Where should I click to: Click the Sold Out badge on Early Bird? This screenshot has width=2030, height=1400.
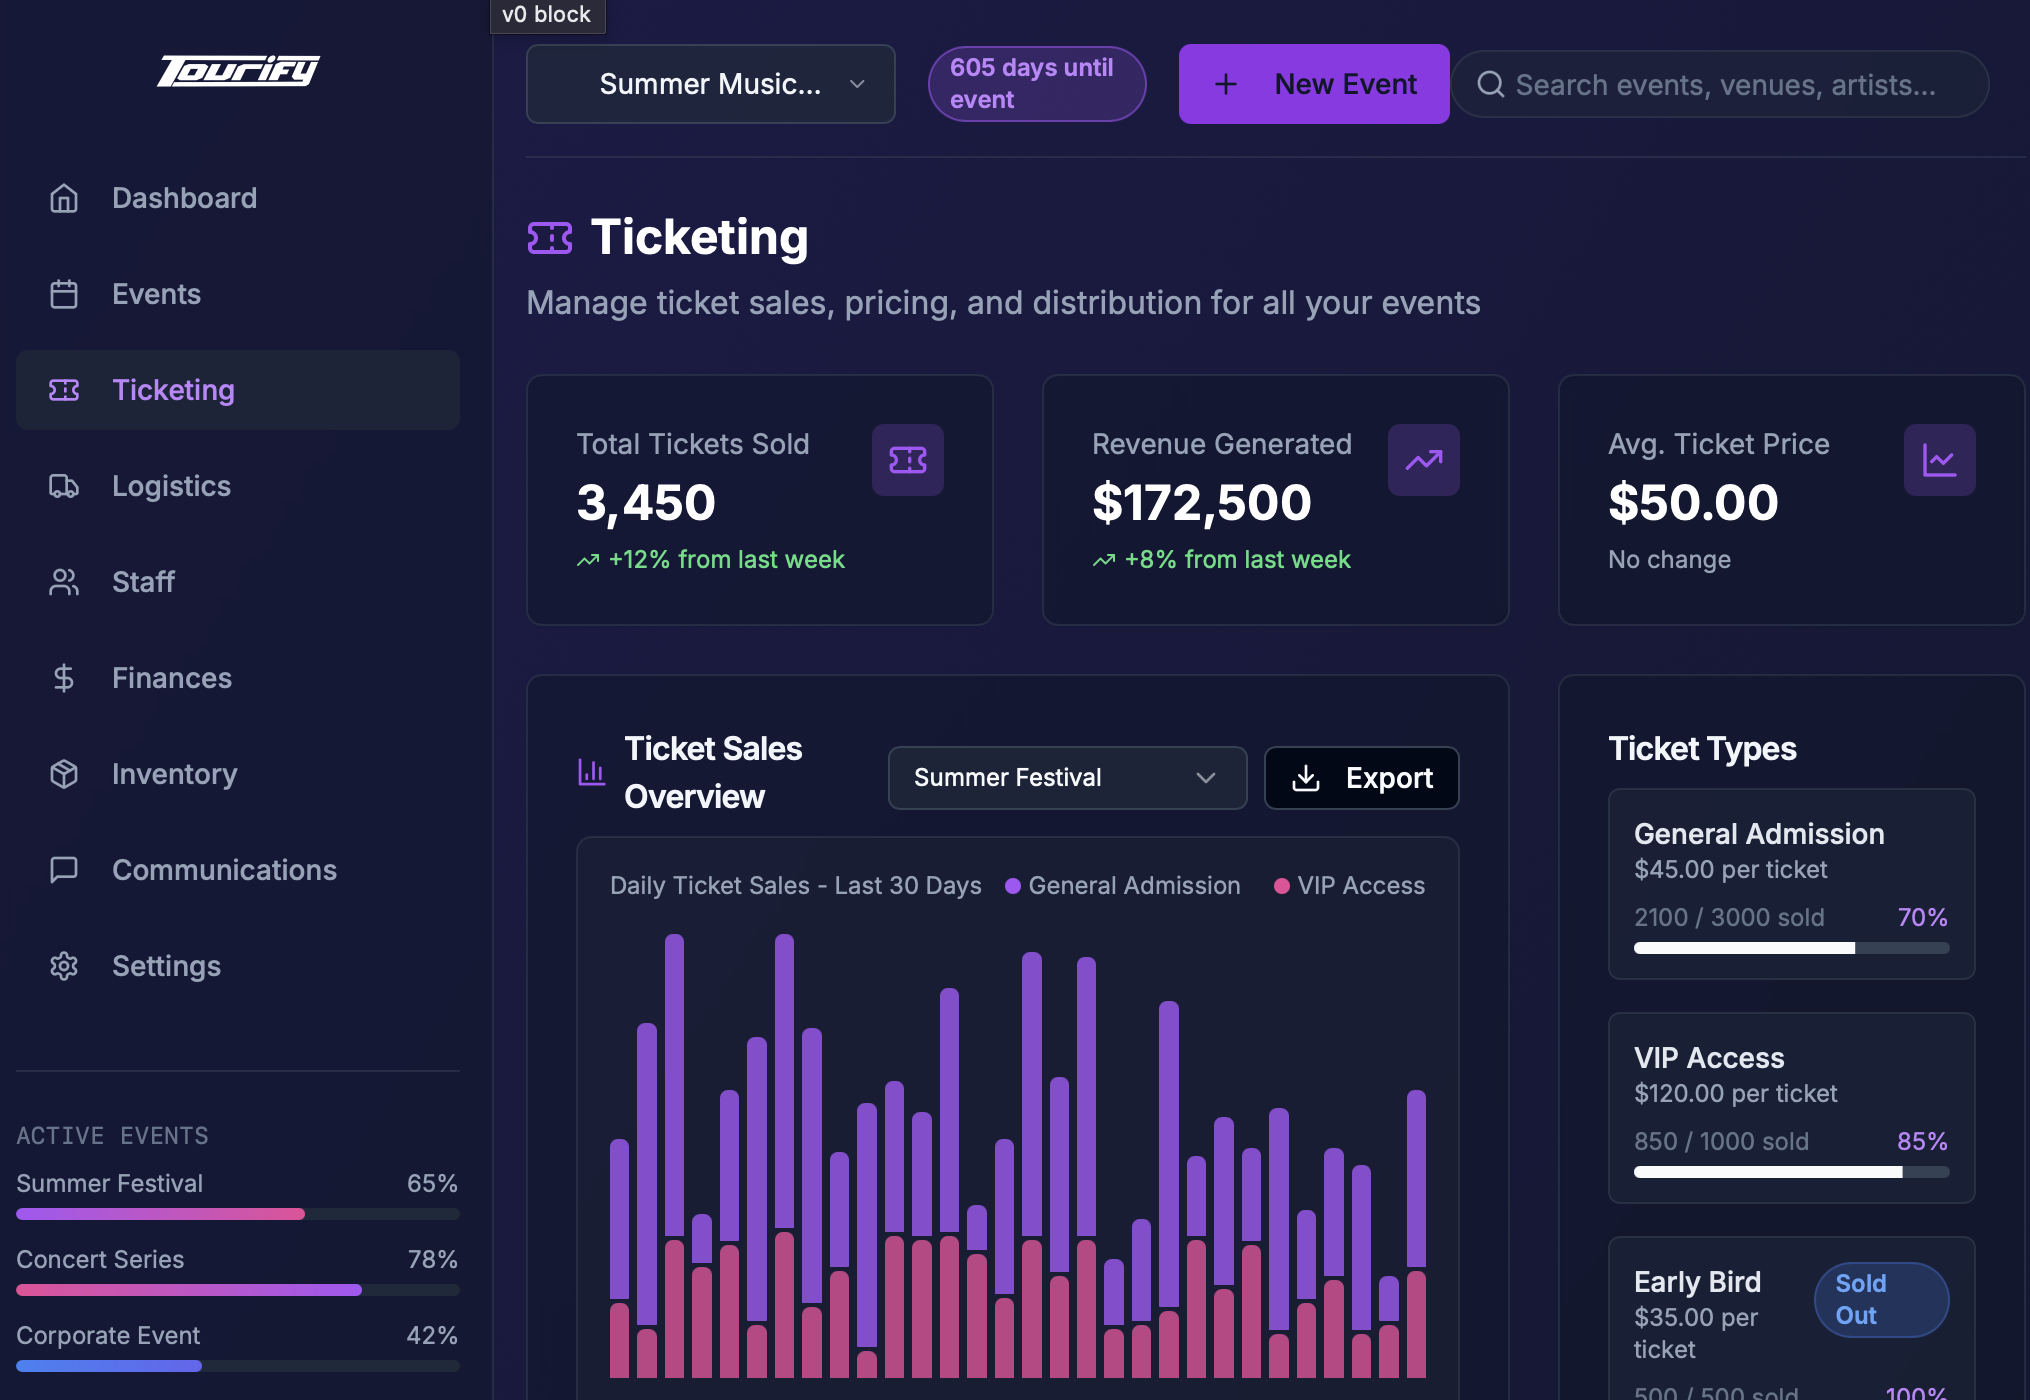1881,1300
